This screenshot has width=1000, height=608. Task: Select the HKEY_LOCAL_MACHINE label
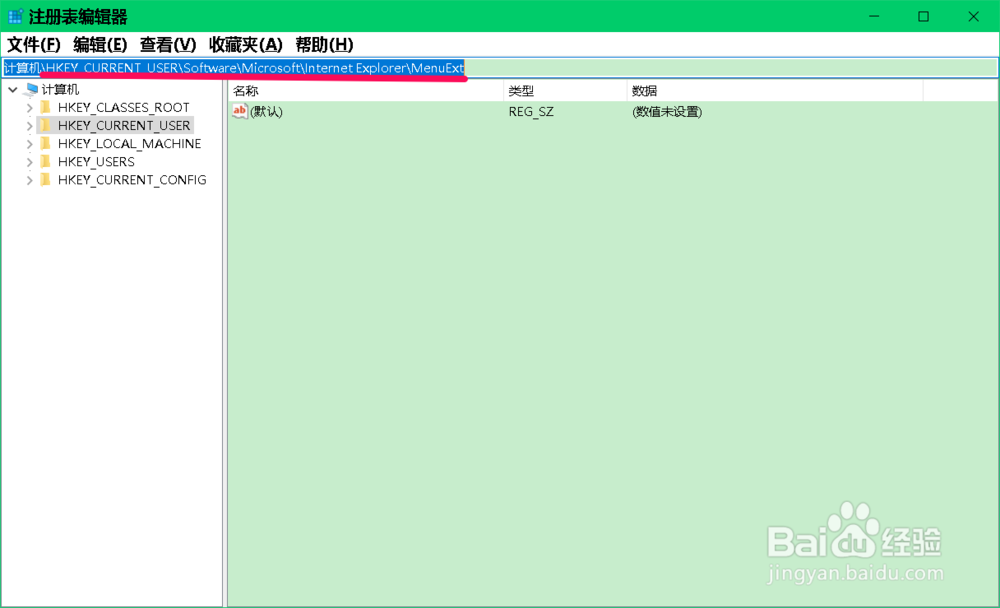[129, 144]
